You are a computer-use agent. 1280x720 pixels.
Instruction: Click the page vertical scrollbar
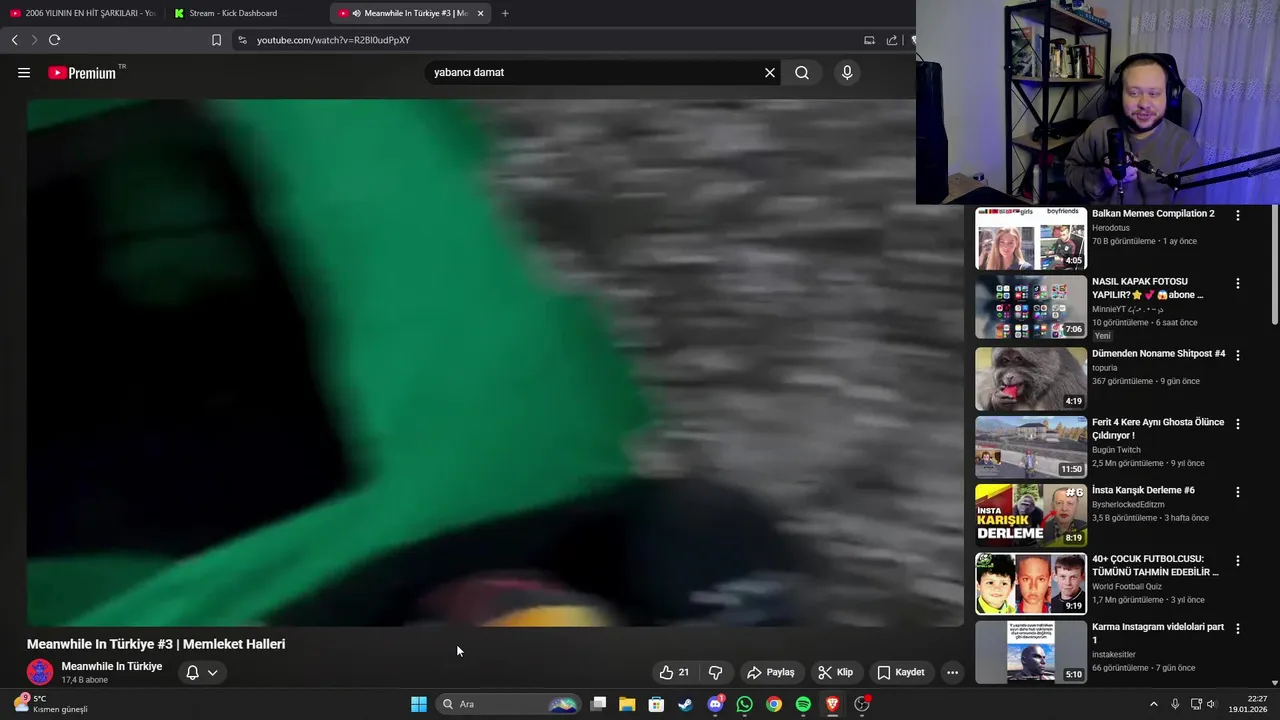click(x=1275, y=265)
